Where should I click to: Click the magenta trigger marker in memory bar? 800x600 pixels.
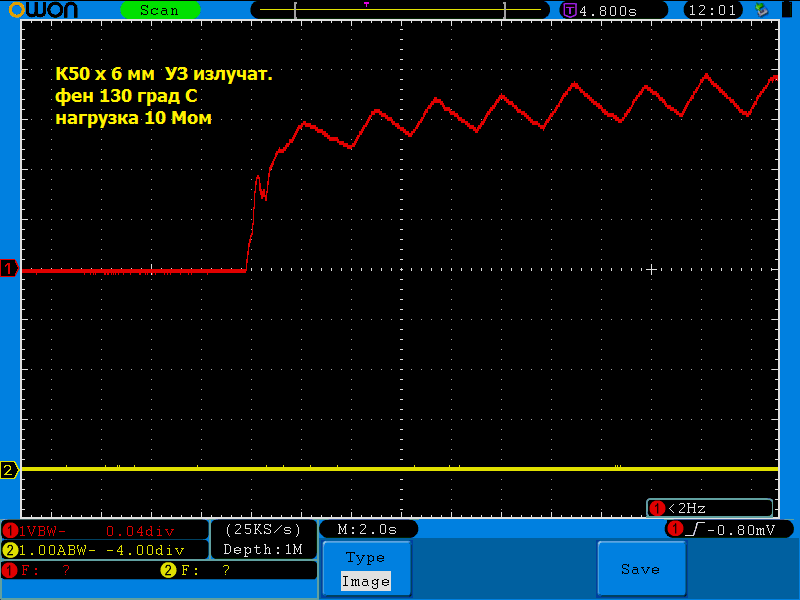pyautogui.click(x=366, y=5)
